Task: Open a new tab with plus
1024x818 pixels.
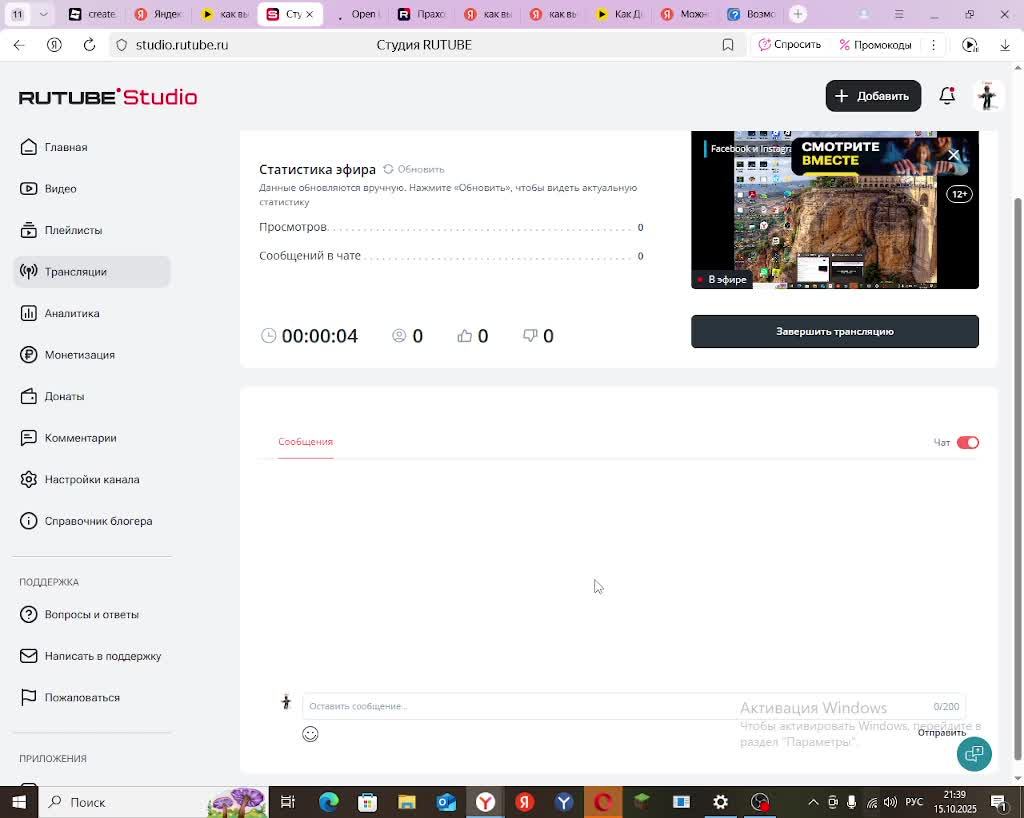Action: pos(797,14)
